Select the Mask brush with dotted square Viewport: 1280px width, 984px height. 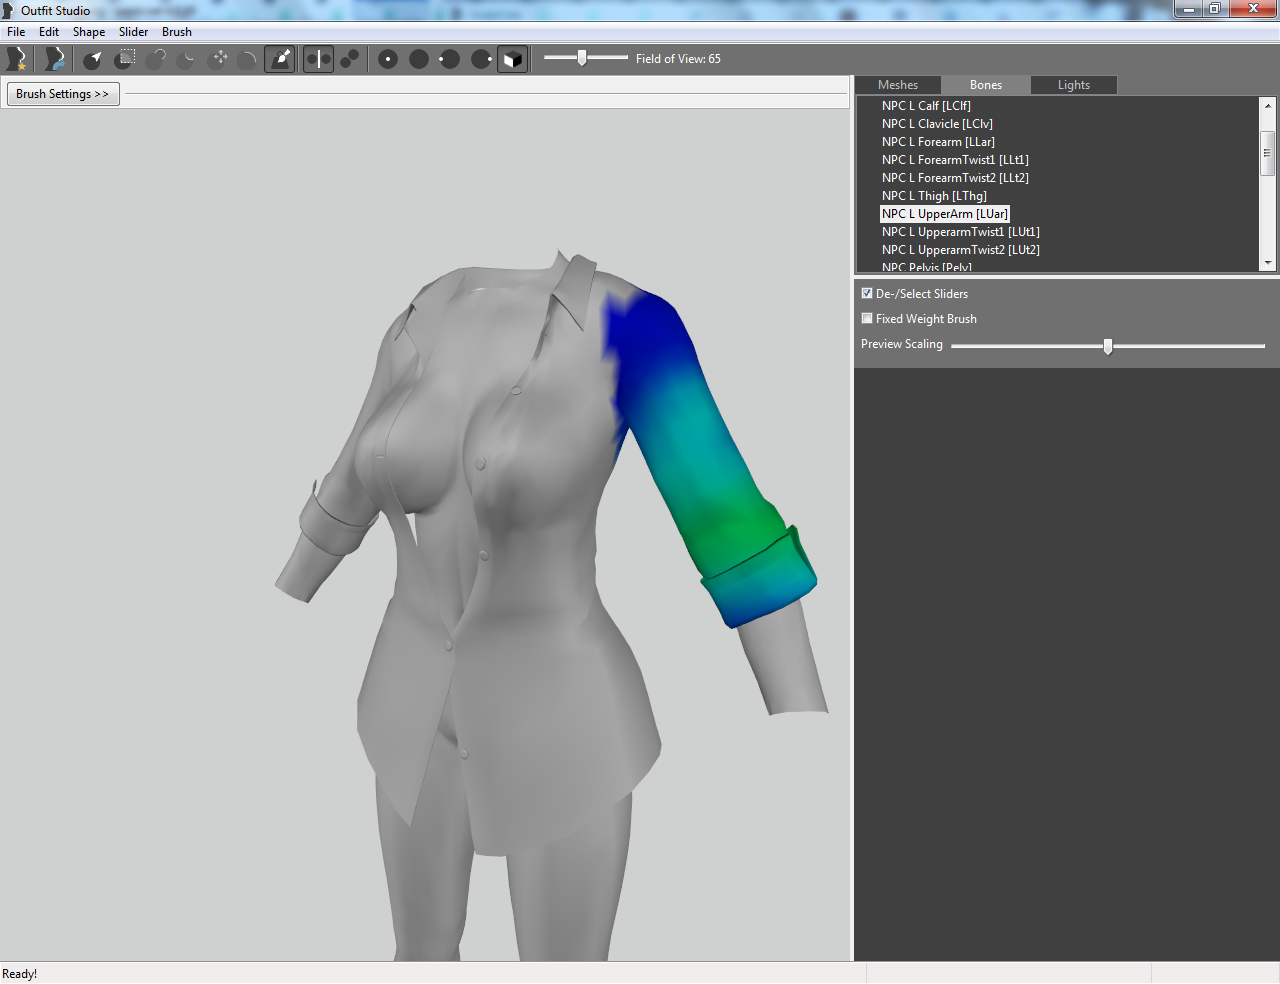(x=125, y=59)
